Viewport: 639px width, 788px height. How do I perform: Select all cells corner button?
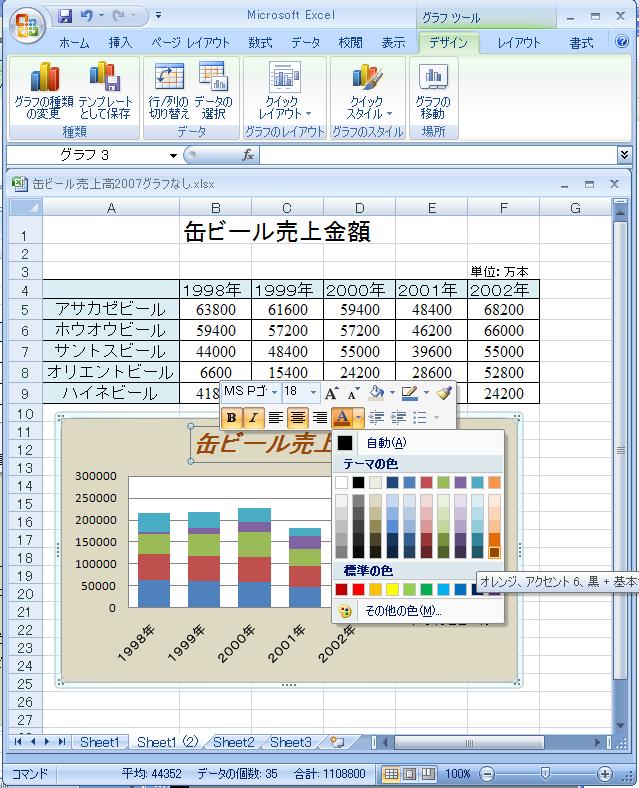pos(26,207)
